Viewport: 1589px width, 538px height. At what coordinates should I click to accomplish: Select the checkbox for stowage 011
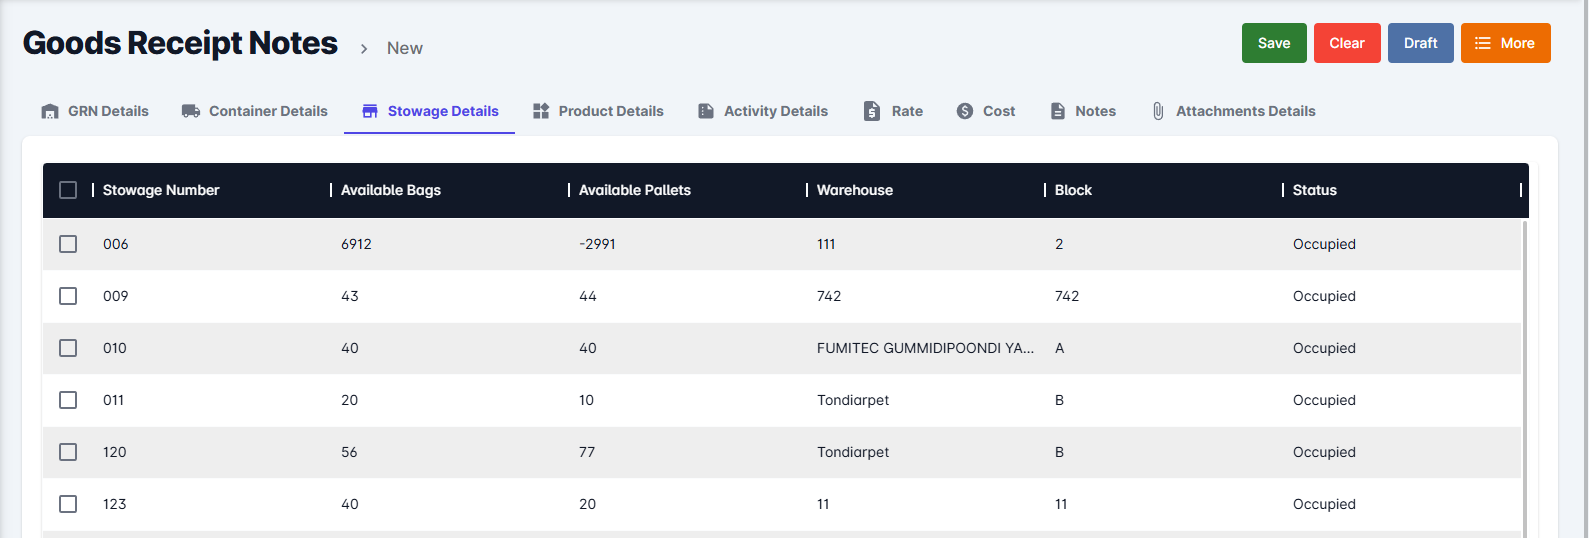pos(68,400)
